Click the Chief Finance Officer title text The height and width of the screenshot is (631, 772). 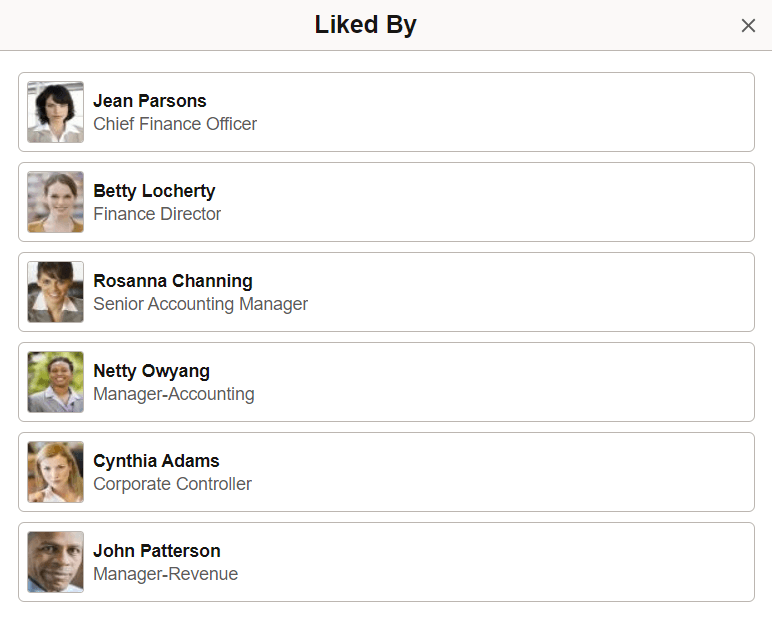tap(175, 124)
